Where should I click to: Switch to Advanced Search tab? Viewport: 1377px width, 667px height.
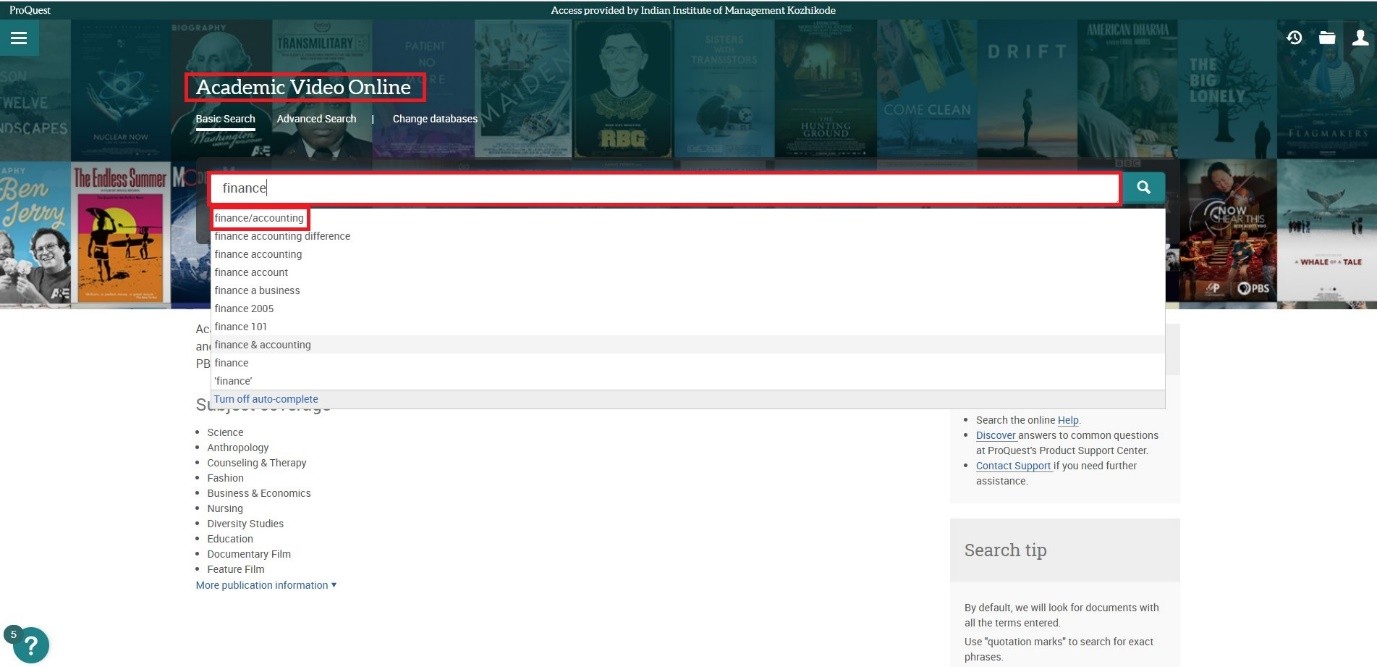coord(316,119)
